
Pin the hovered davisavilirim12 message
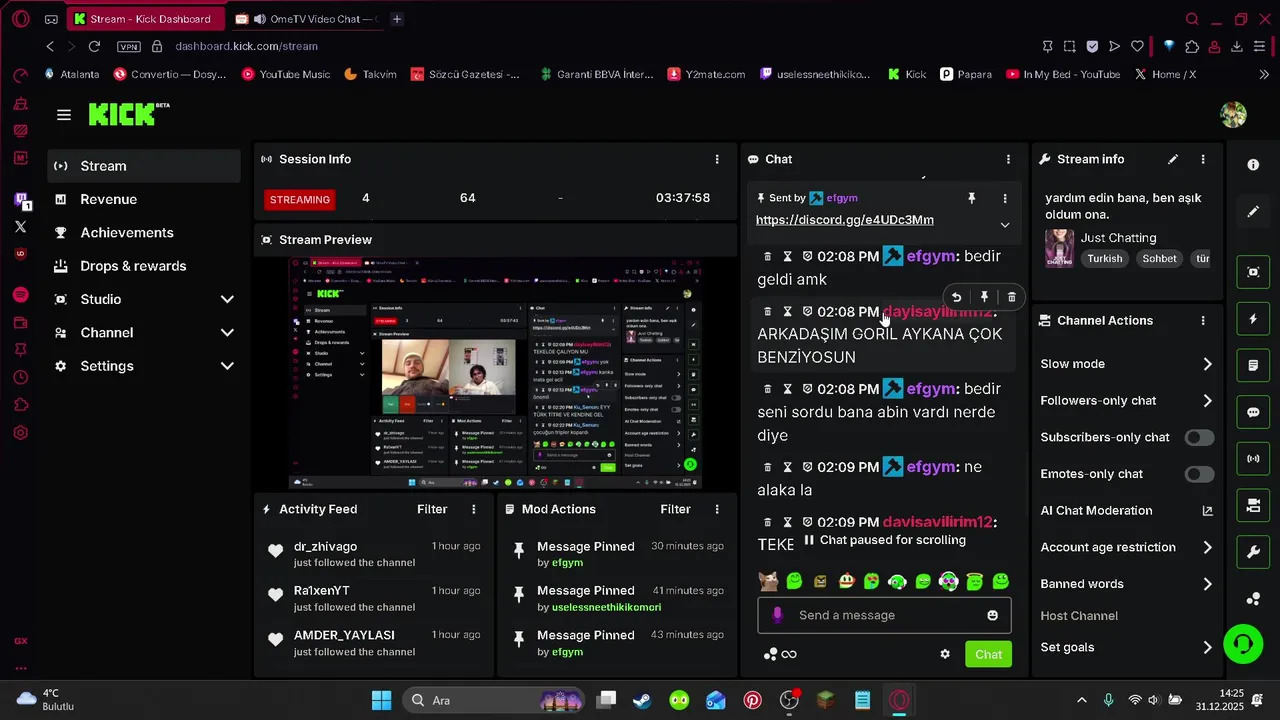pos(984,297)
